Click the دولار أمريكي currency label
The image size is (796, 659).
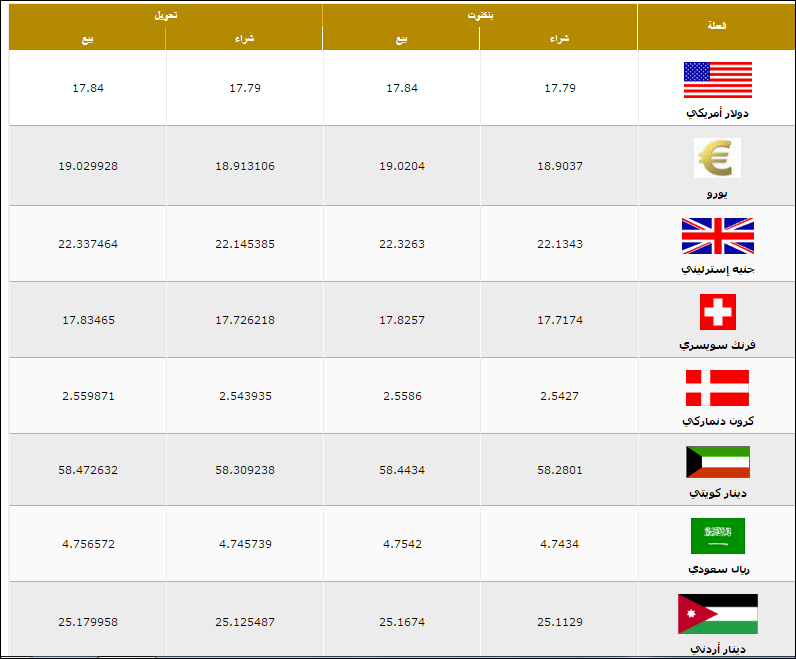(x=717, y=113)
